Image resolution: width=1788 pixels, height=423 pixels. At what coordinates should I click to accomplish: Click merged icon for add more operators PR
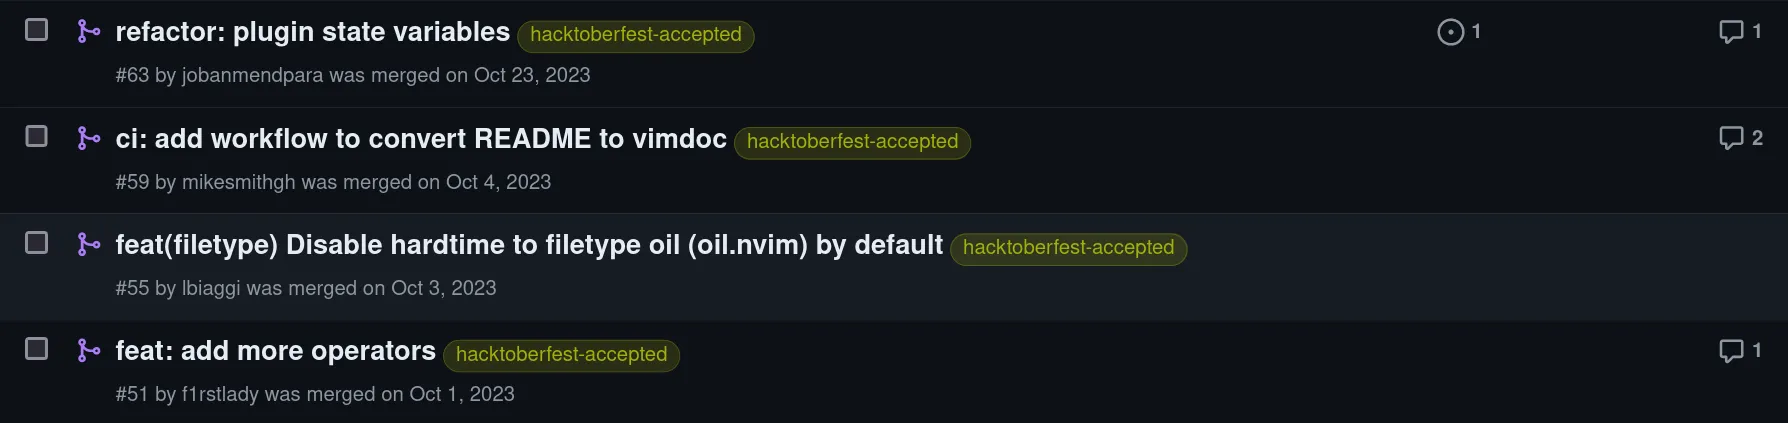click(89, 350)
